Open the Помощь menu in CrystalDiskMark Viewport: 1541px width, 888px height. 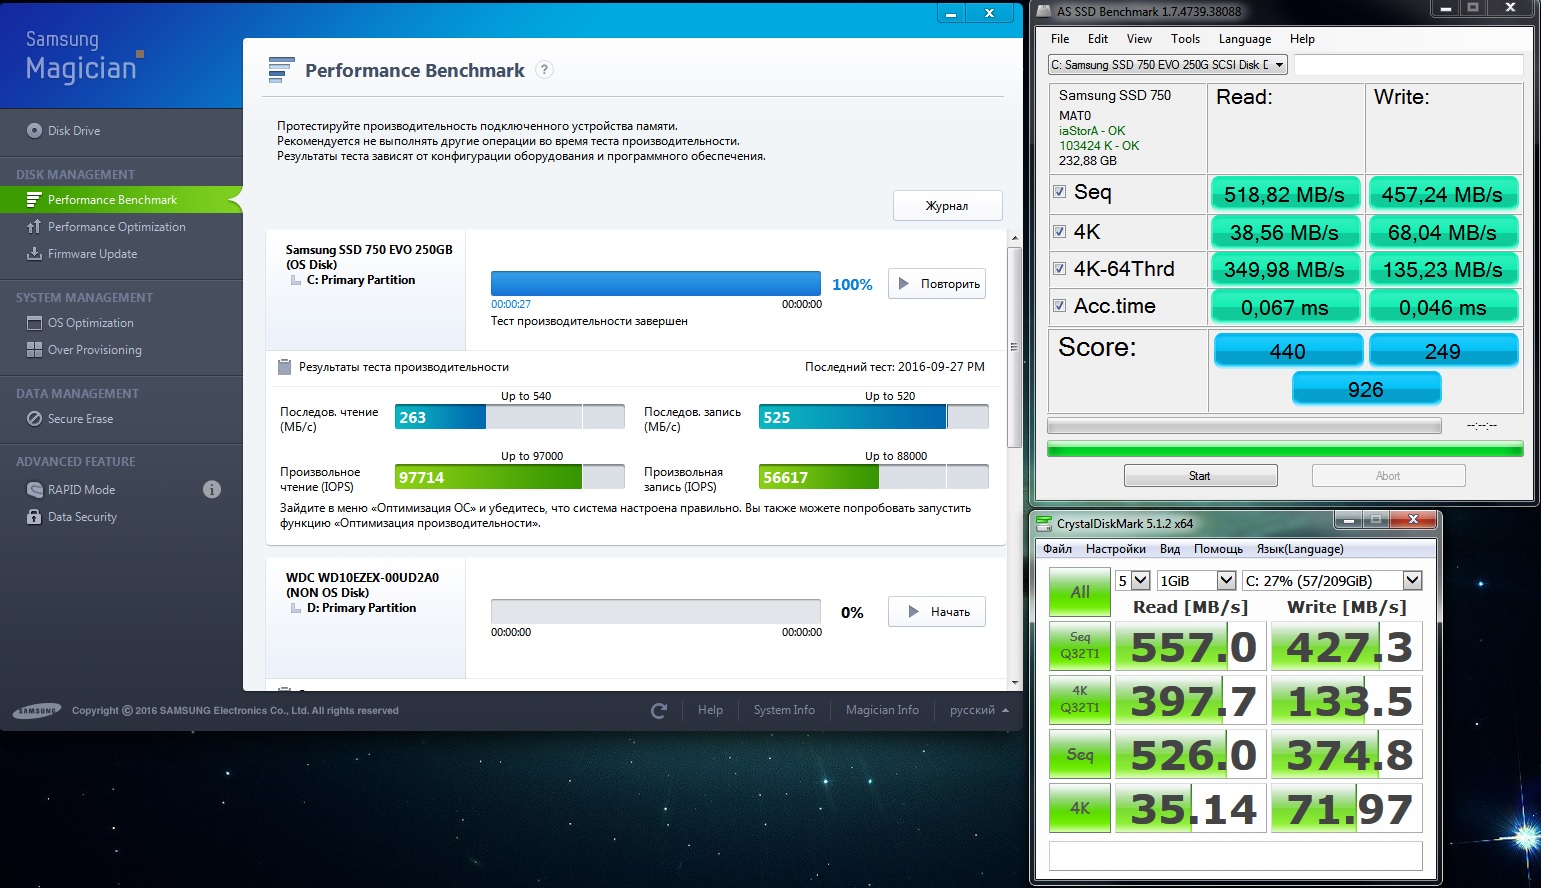point(1218,549)
